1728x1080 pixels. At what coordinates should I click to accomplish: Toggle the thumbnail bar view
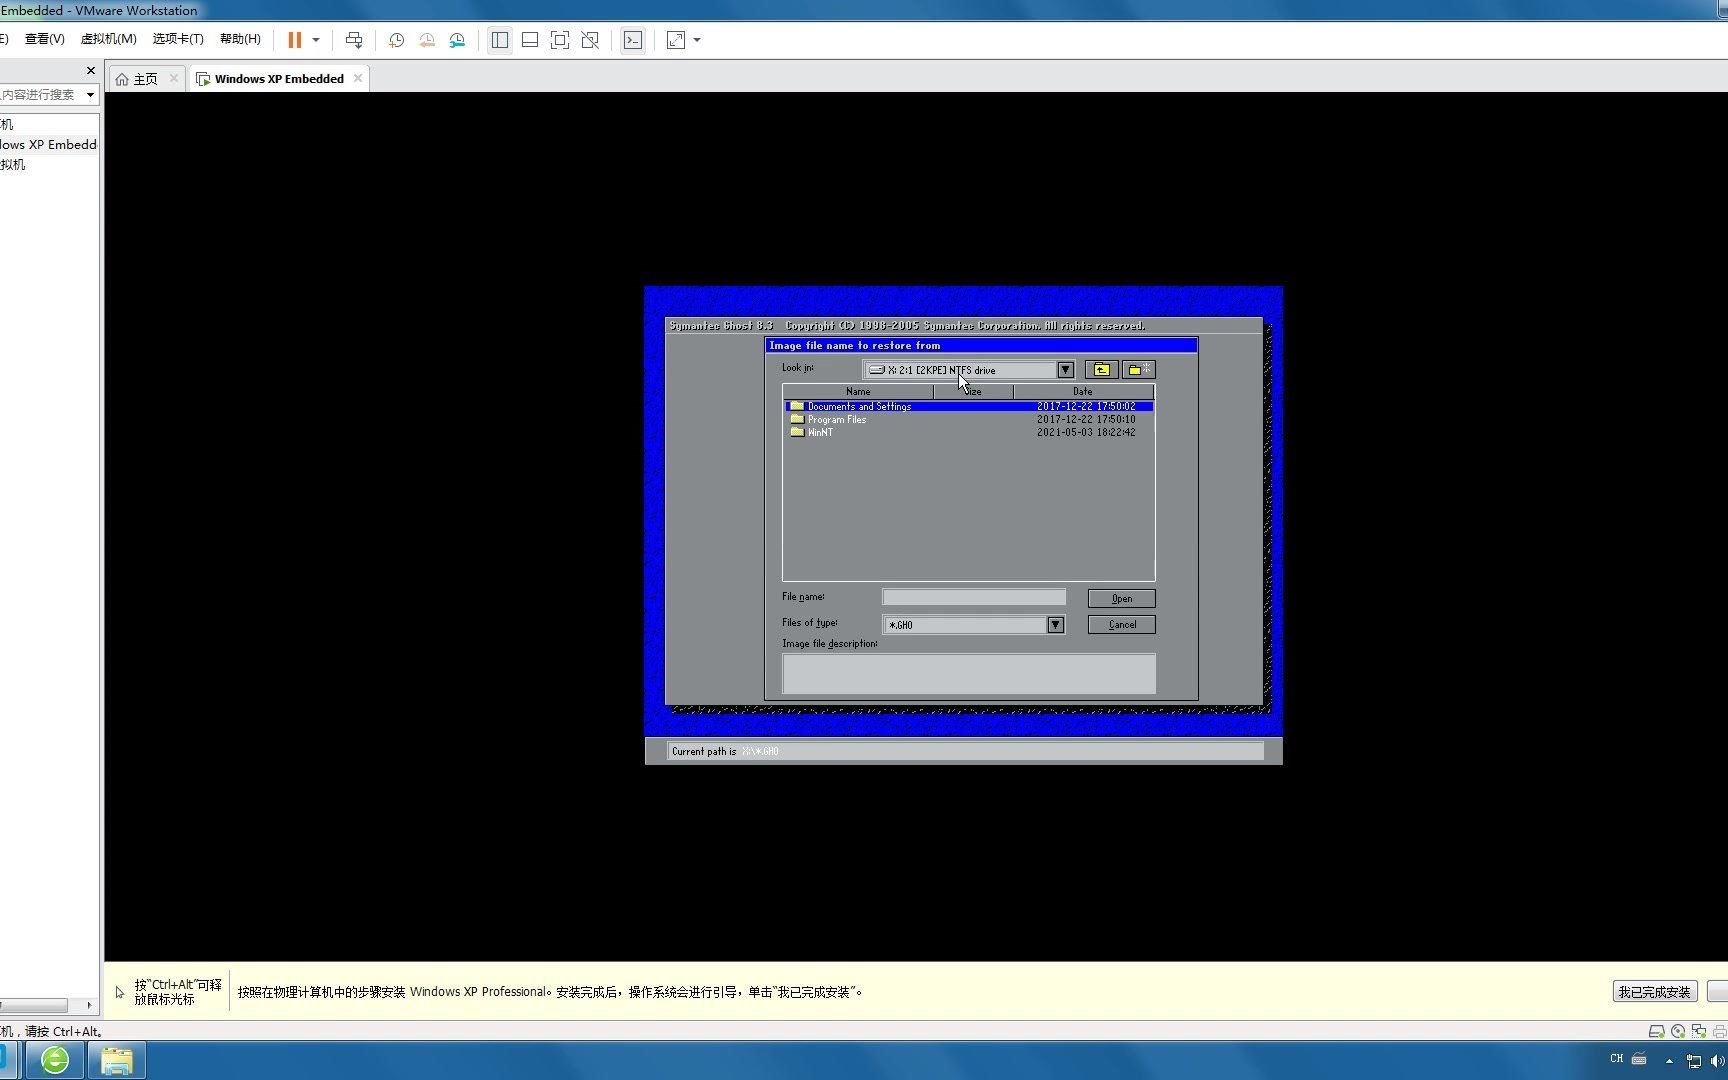pos(530,40)
